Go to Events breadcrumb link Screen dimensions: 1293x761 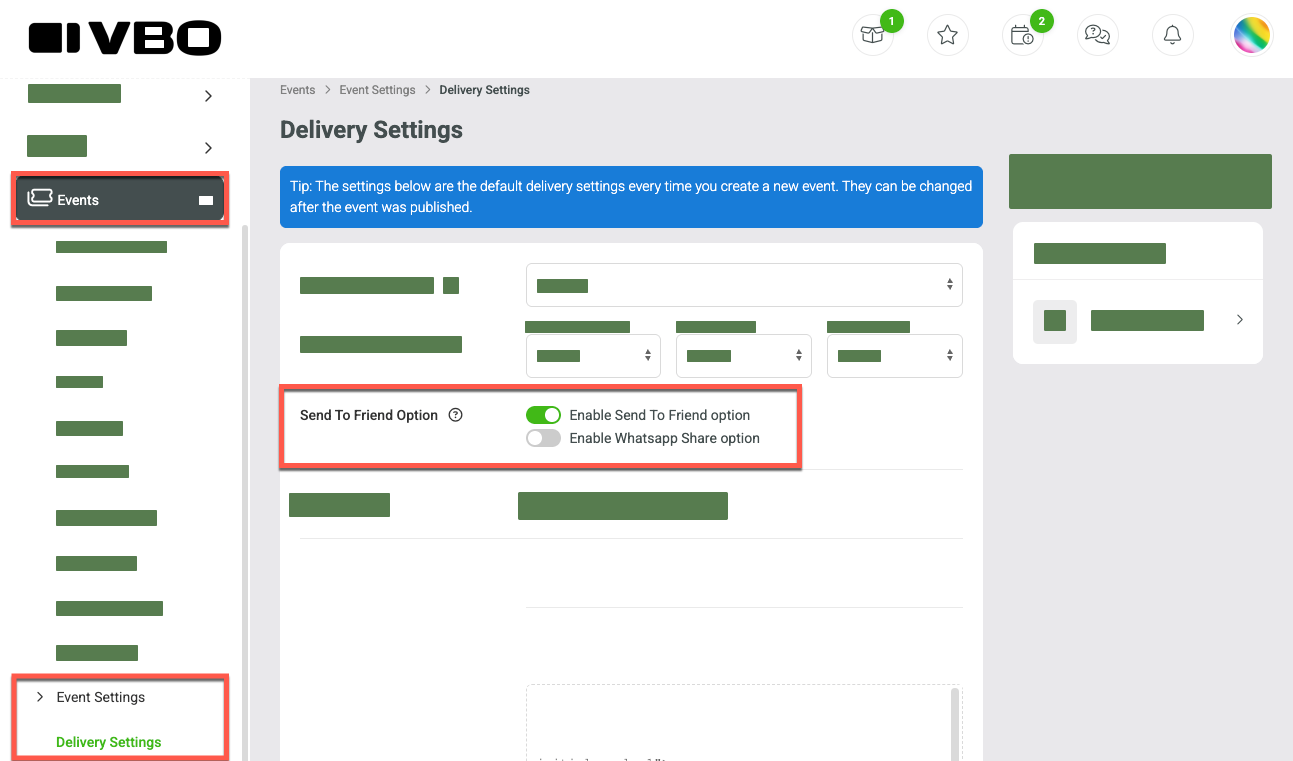point(298,90)
